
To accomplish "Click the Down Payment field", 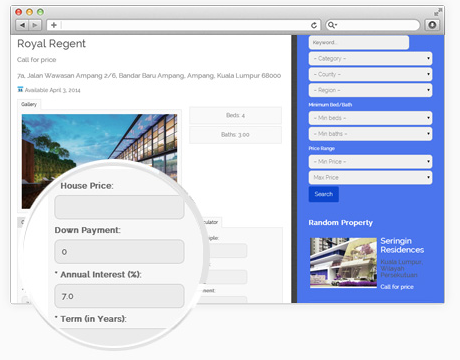I will coord(119,252).
